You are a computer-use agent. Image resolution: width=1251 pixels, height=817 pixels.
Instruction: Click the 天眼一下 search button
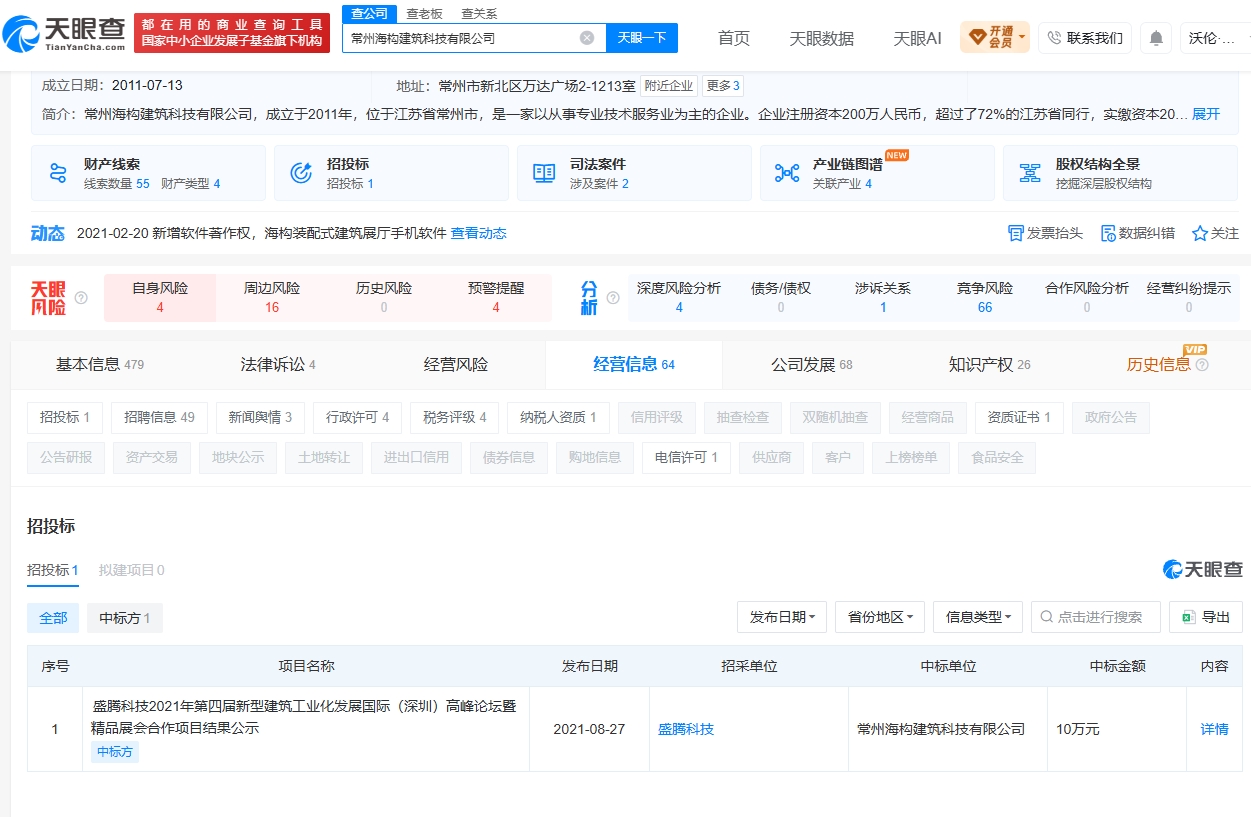(642, 38)
